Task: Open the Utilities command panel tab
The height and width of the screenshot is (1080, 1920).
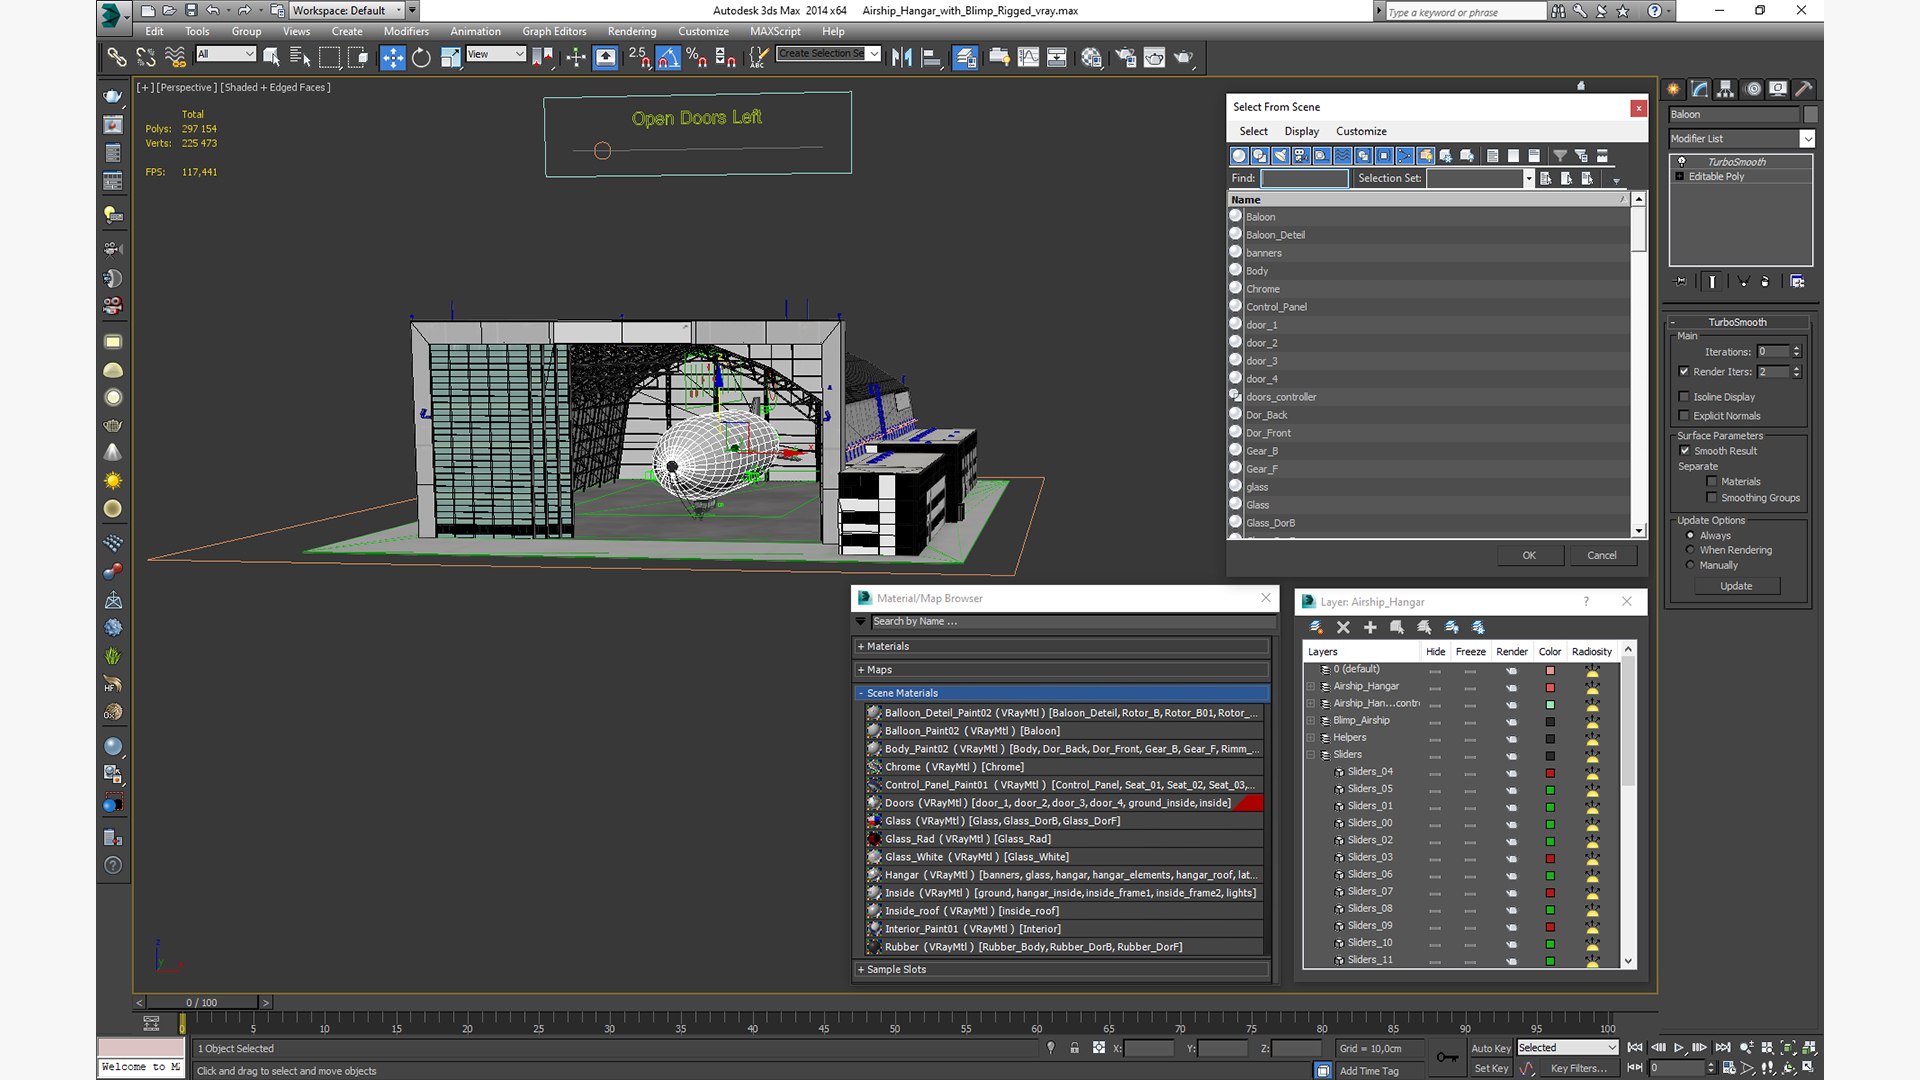Action: click(1804, 89)
